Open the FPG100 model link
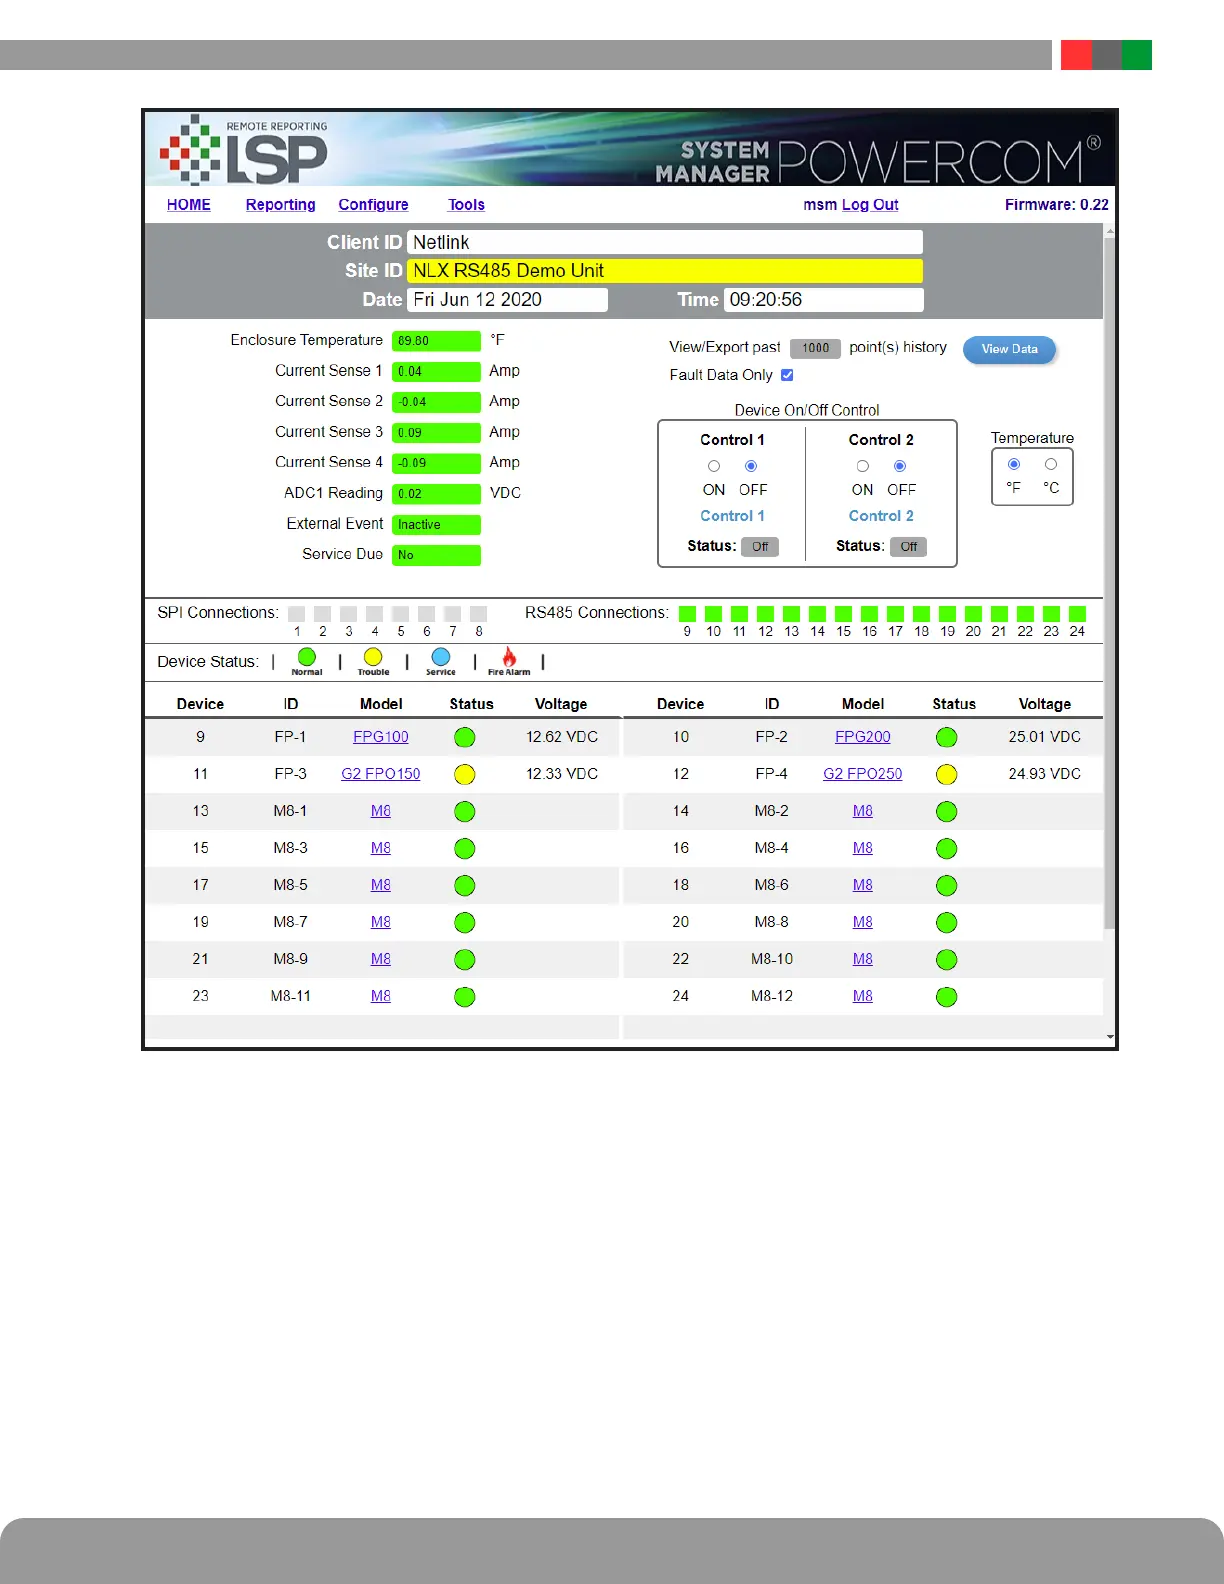The width and height of the screenshot is (1224, 1584). coord(380,737)
